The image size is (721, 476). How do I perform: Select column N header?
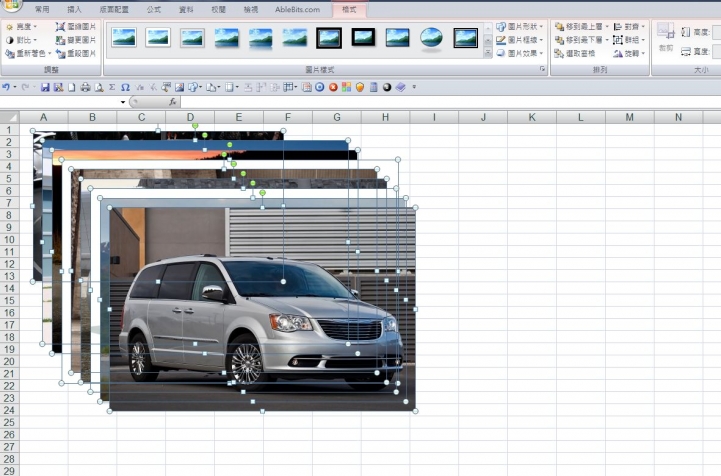(x=678, y=117)
